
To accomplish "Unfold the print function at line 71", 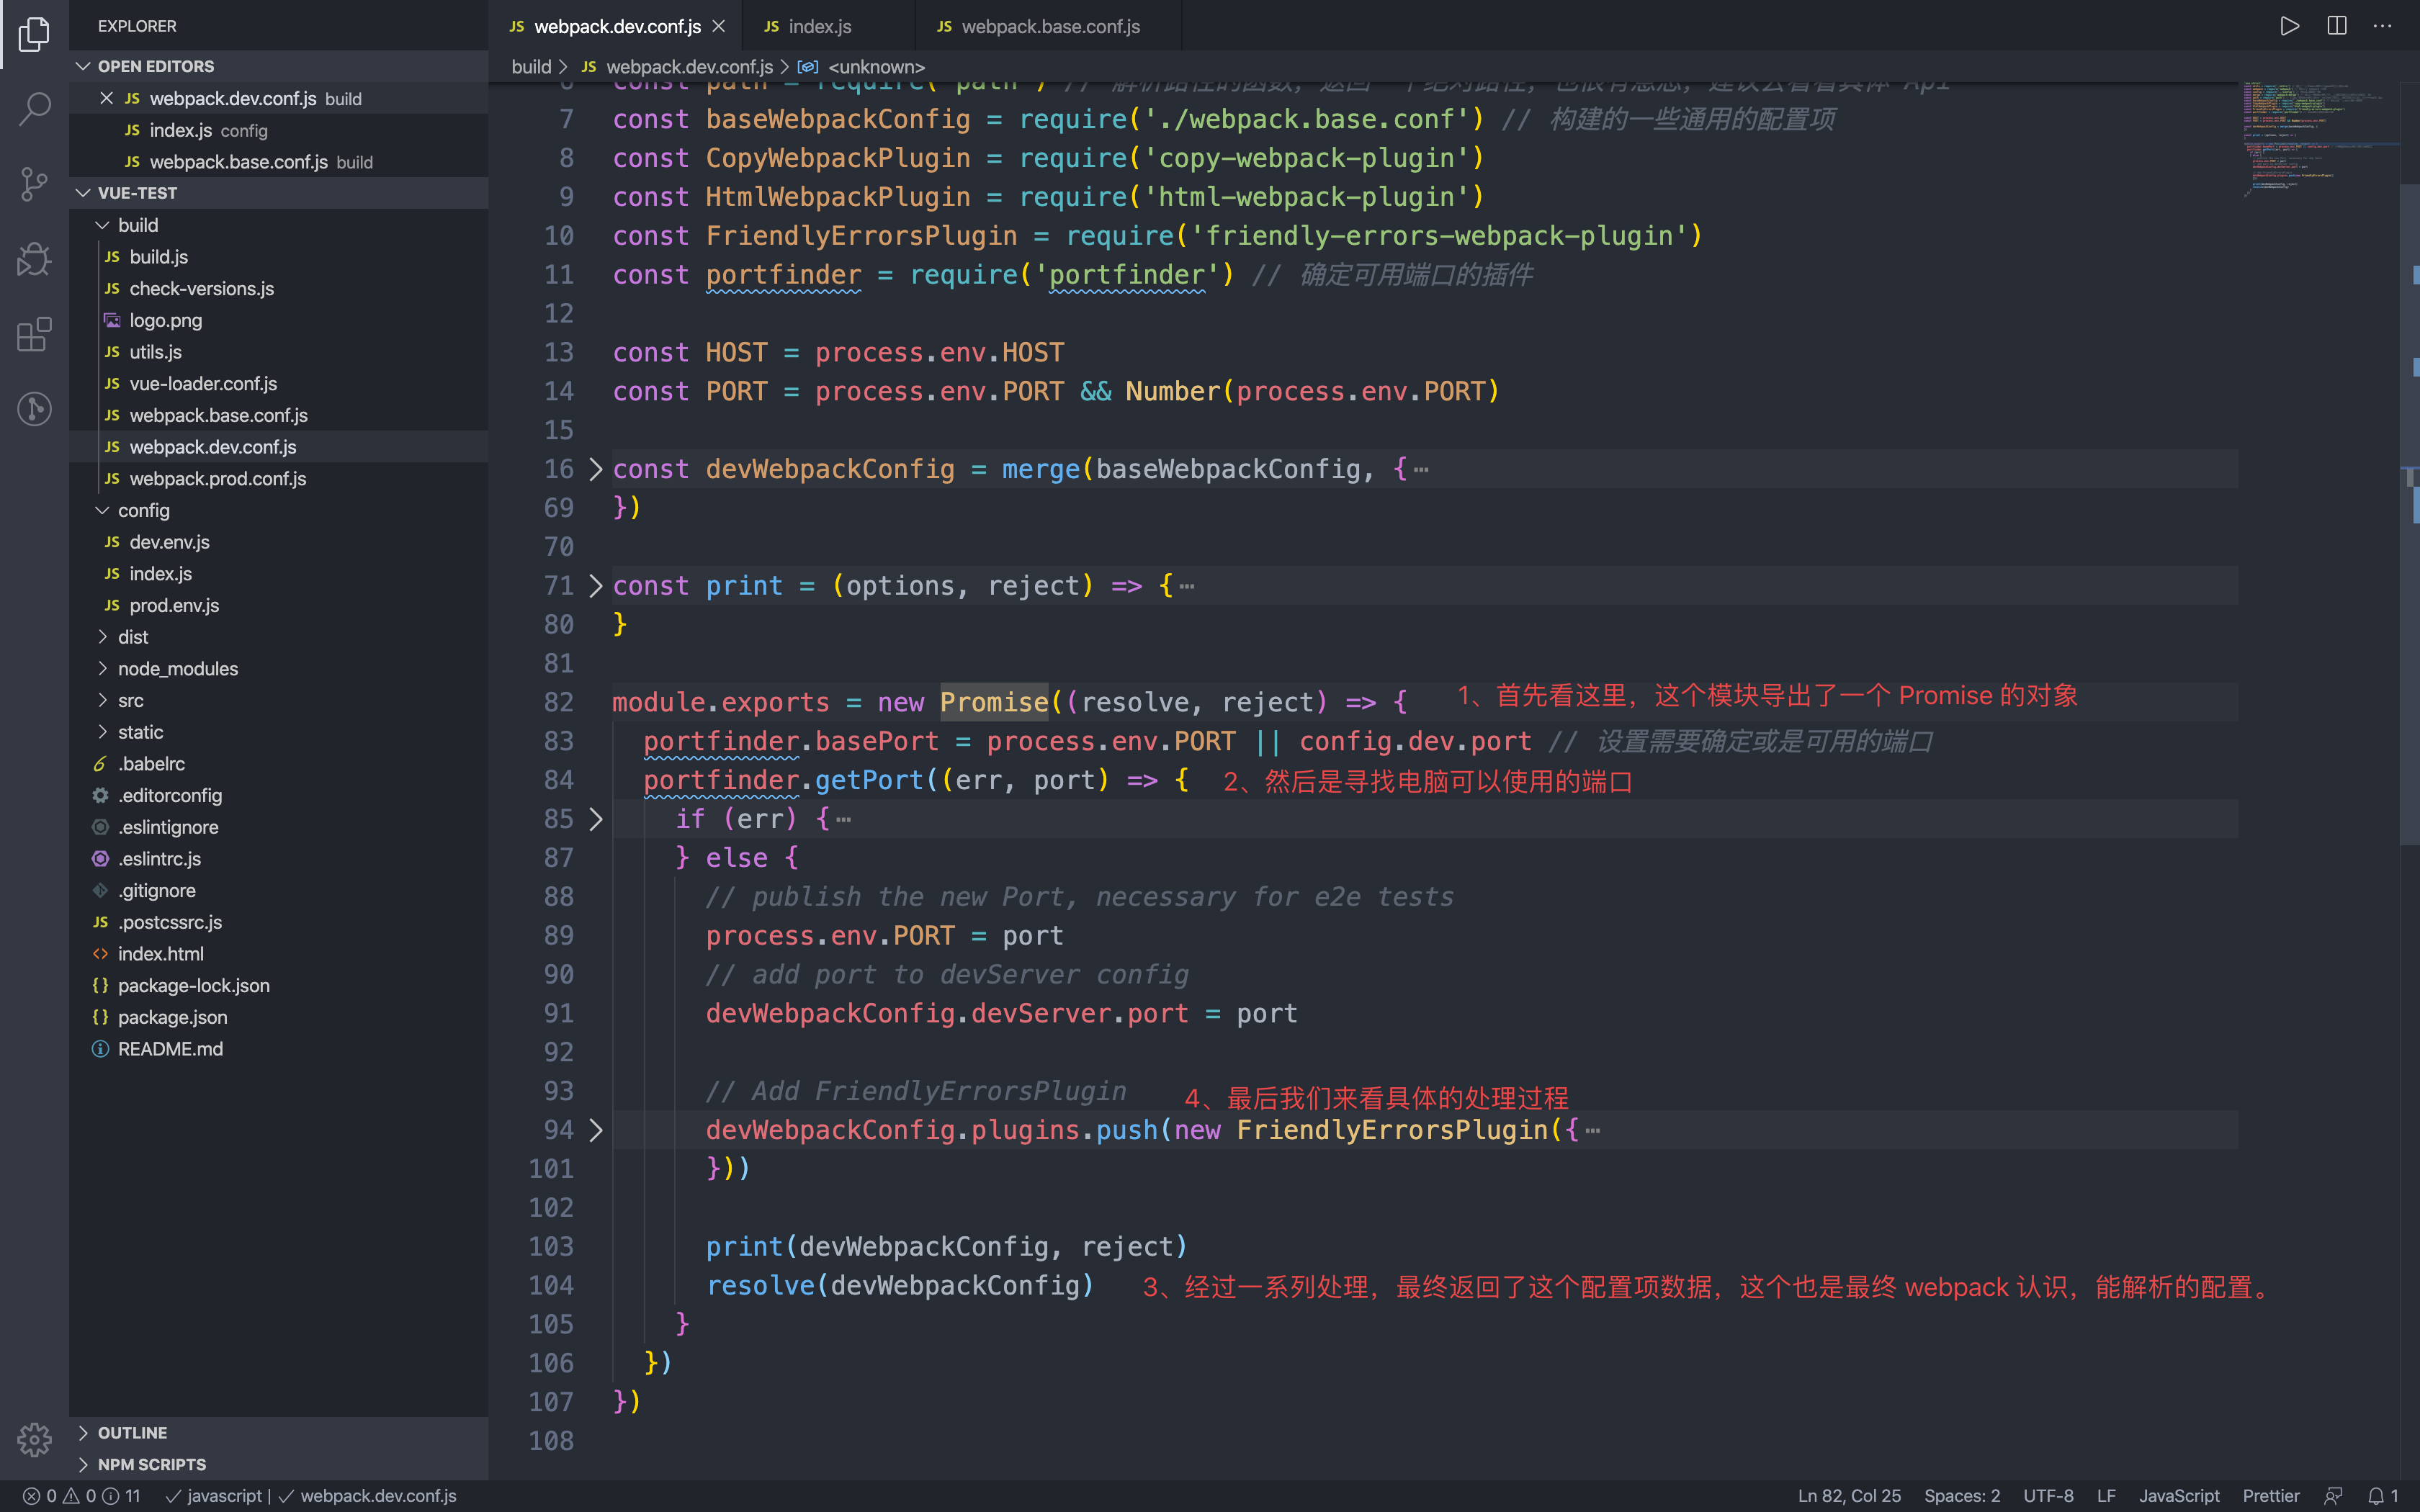I will 596,586.
